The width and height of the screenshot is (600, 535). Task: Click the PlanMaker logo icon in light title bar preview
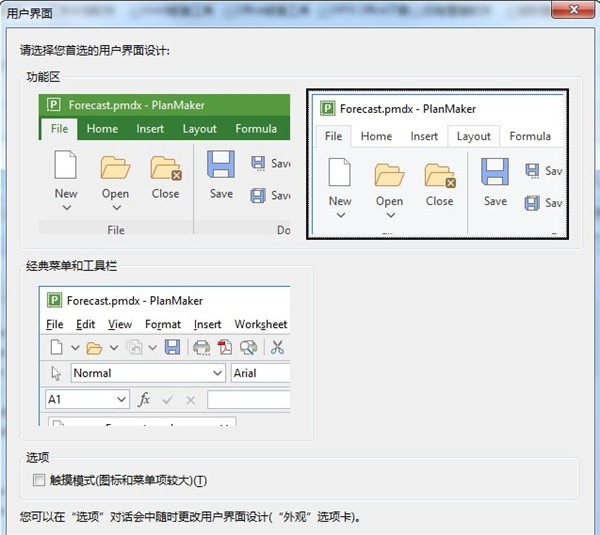tap(328, 109)
